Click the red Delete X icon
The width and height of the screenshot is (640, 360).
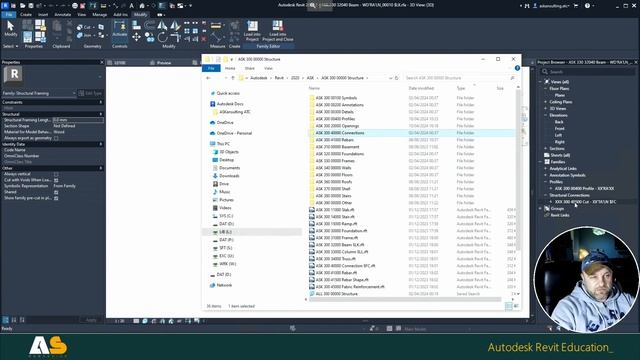(204, 39)
